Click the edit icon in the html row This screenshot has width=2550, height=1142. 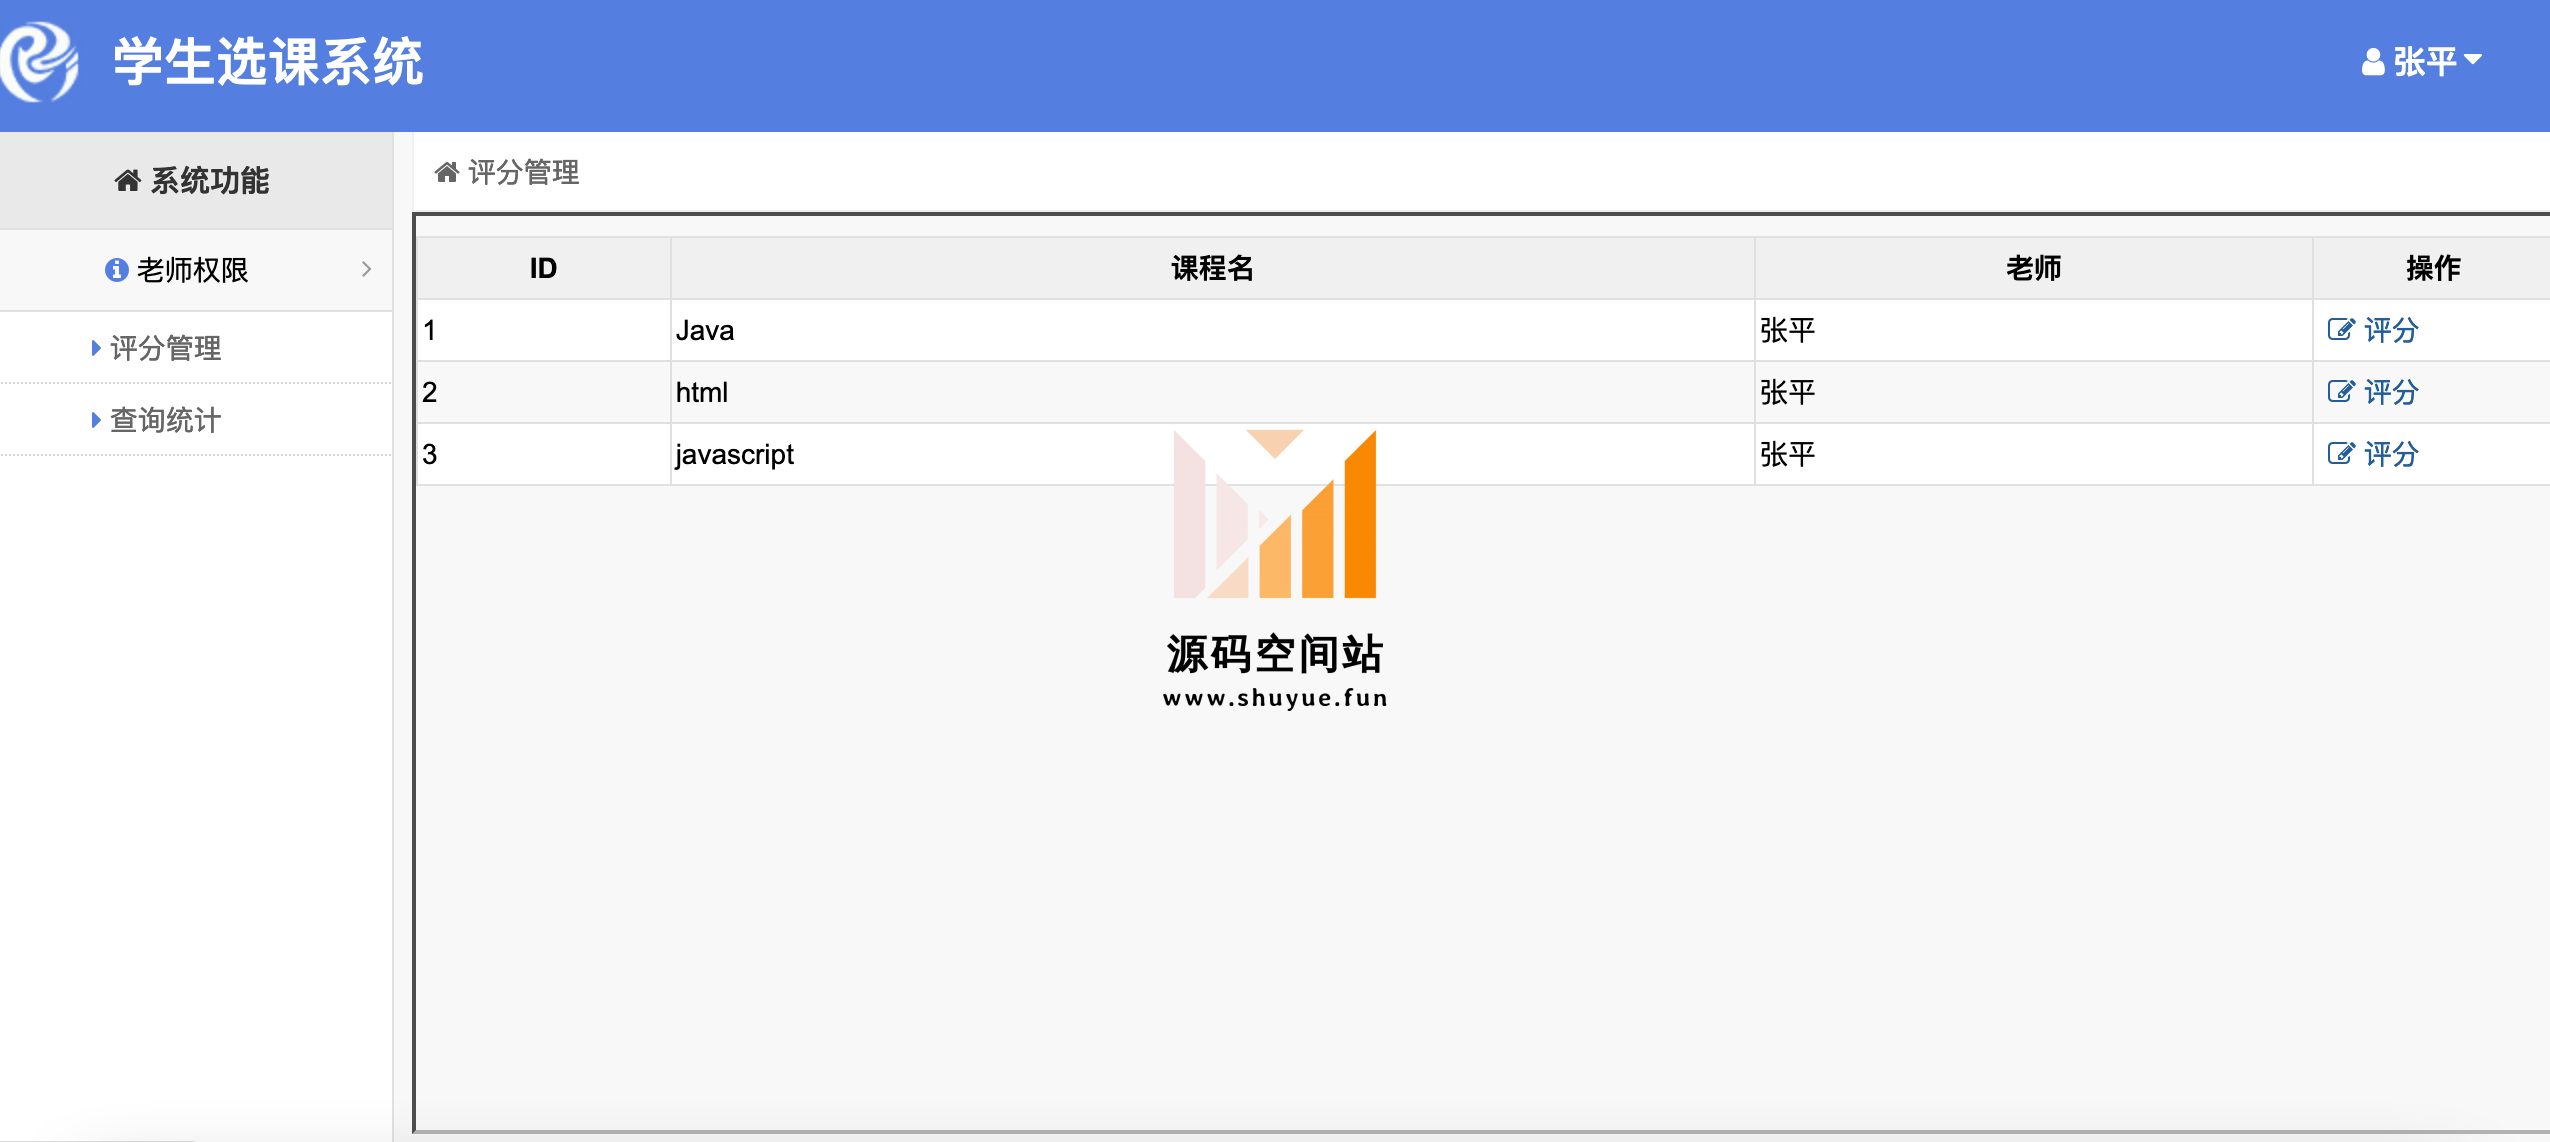[2341, 392]
